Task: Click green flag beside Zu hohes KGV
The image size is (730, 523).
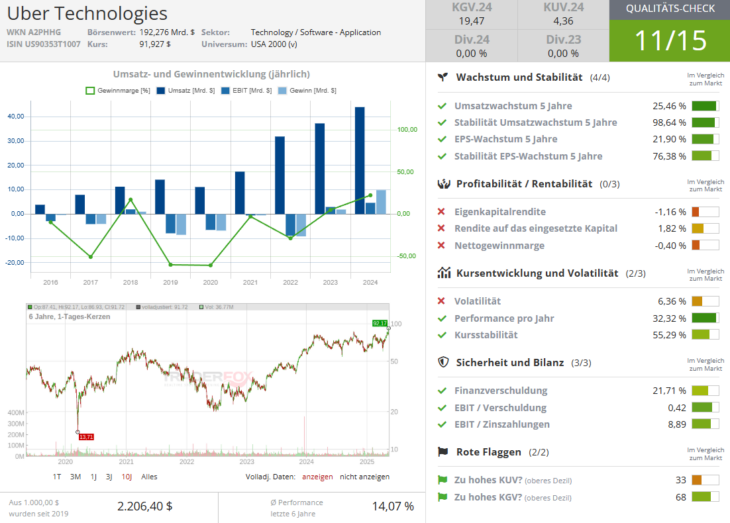Action: 442,497
